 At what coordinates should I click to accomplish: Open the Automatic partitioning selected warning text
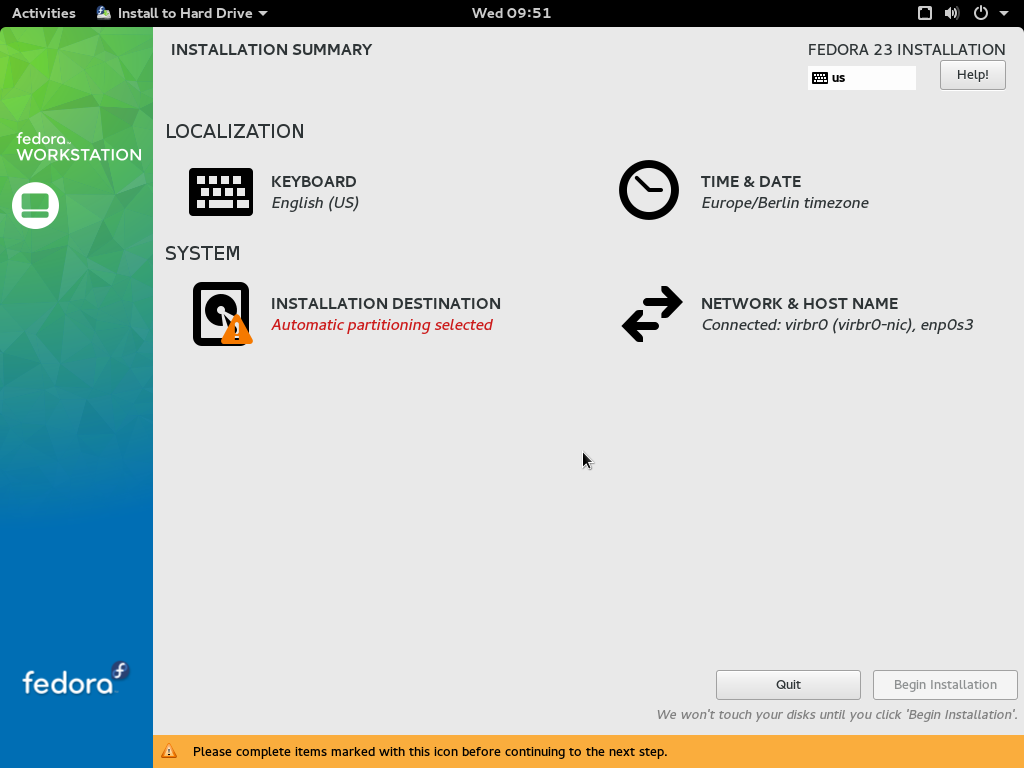(x=382, y=325)
